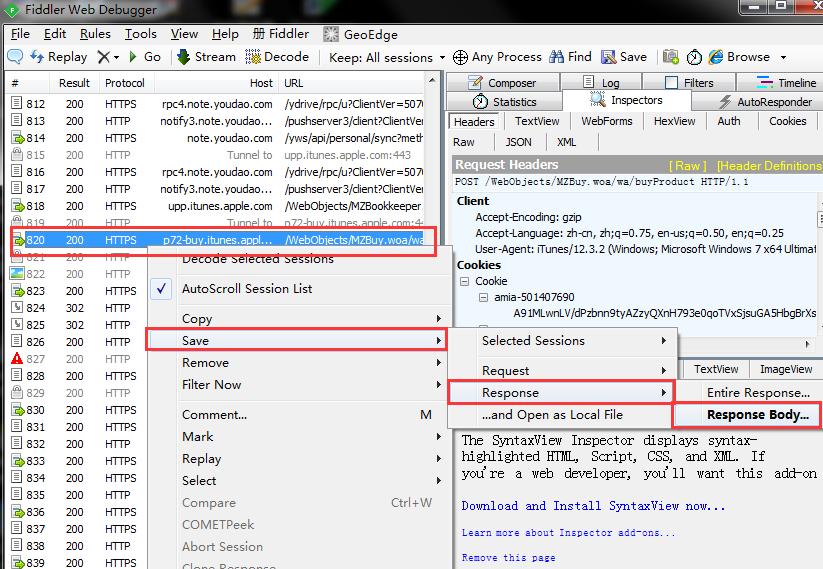Click the timer stopwatch toolbar icon

[x=694, y=57]
